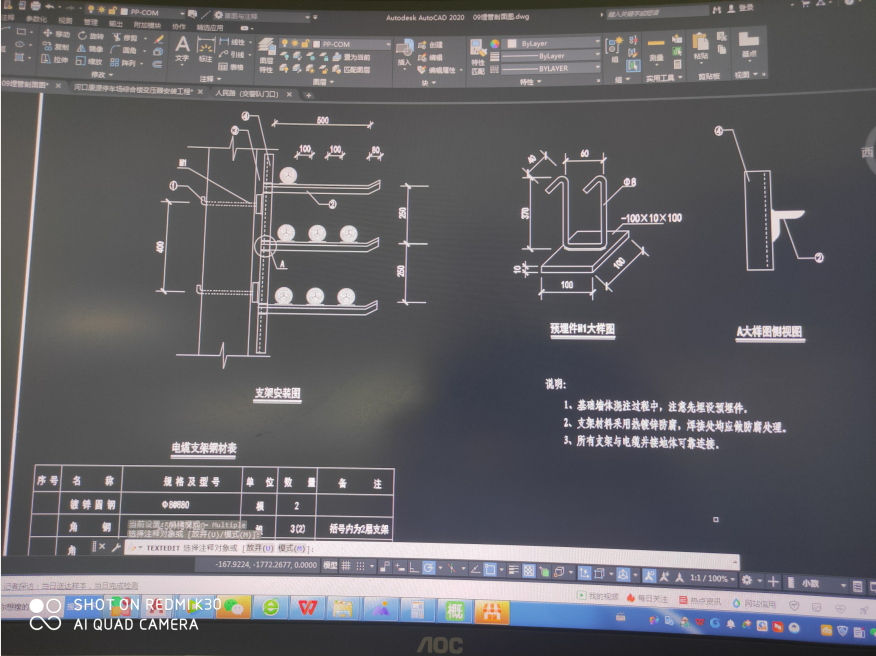Select the Move (移动) tool
This screenshot has width=876, height=656.
click(55, 34)
